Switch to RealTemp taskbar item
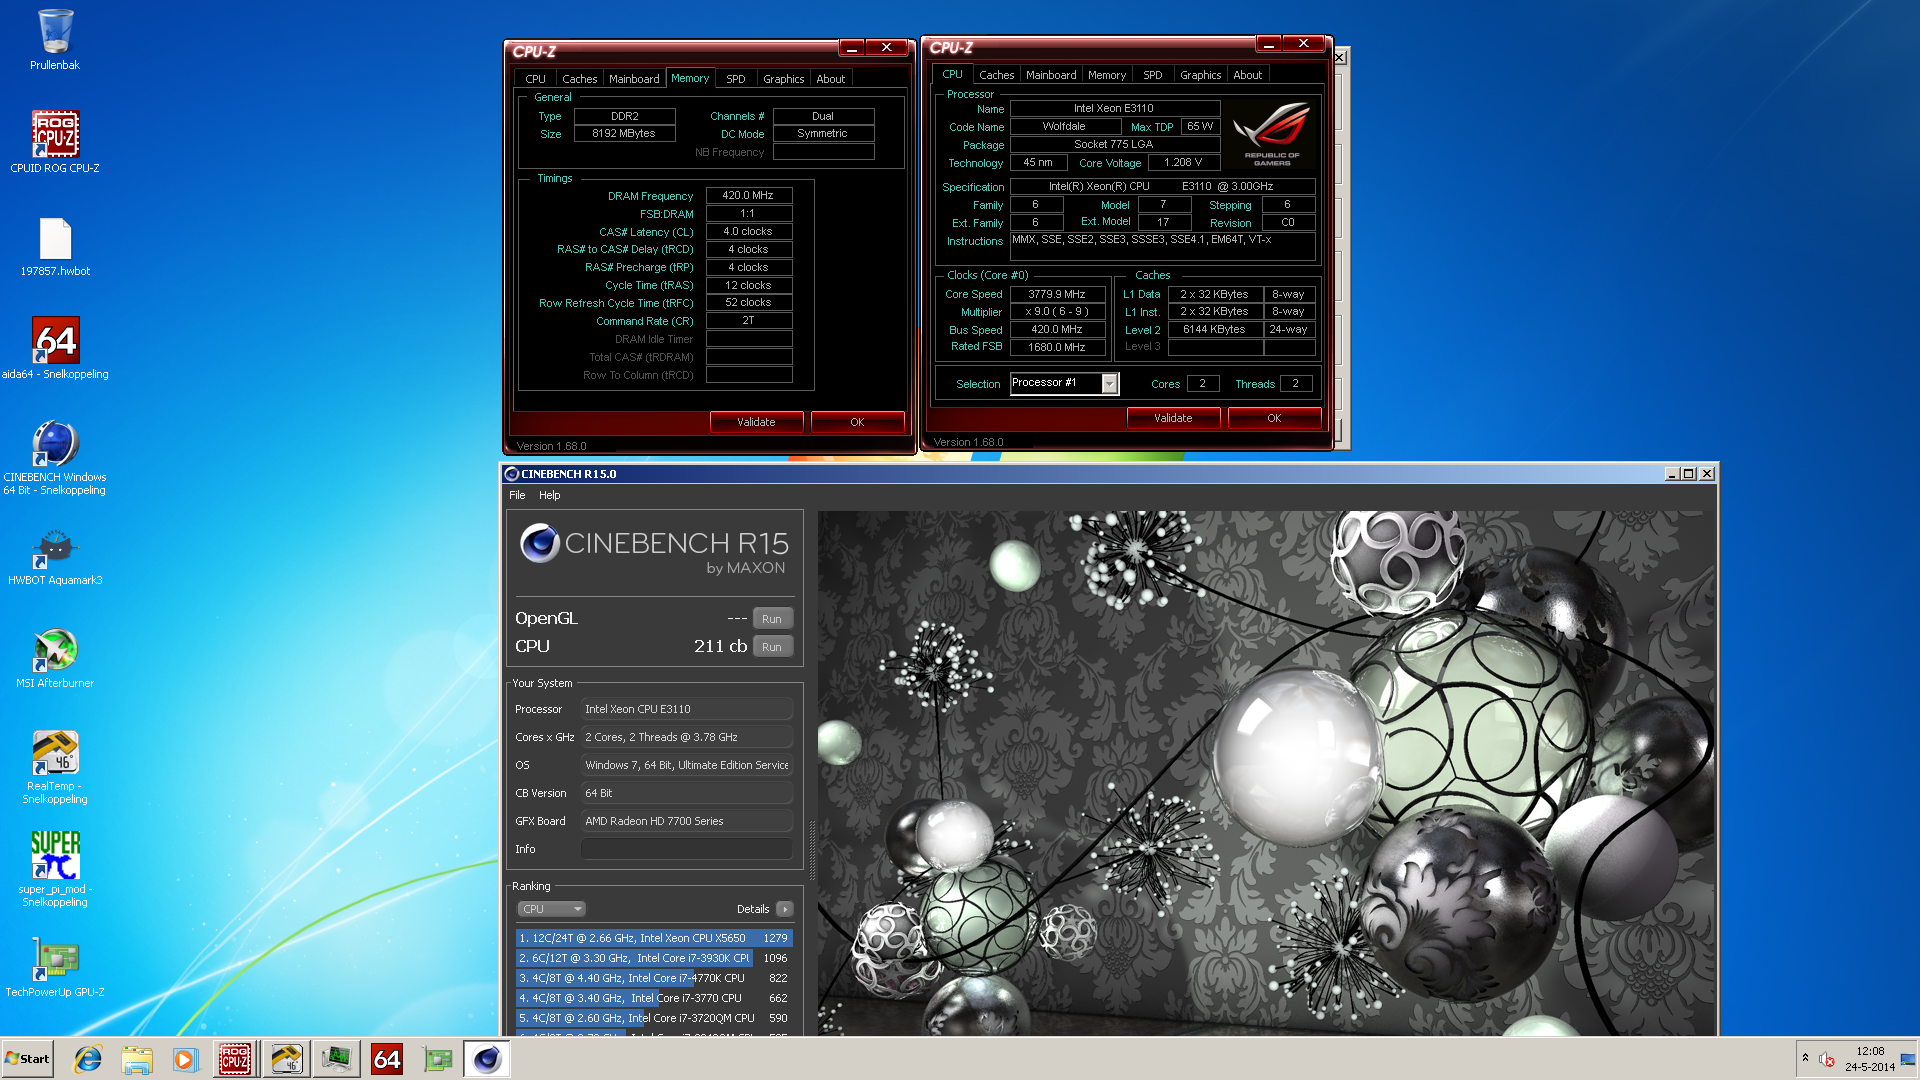This screenshot has width=1920, height=1080. pyautogui.click(x=286, y=1059)
